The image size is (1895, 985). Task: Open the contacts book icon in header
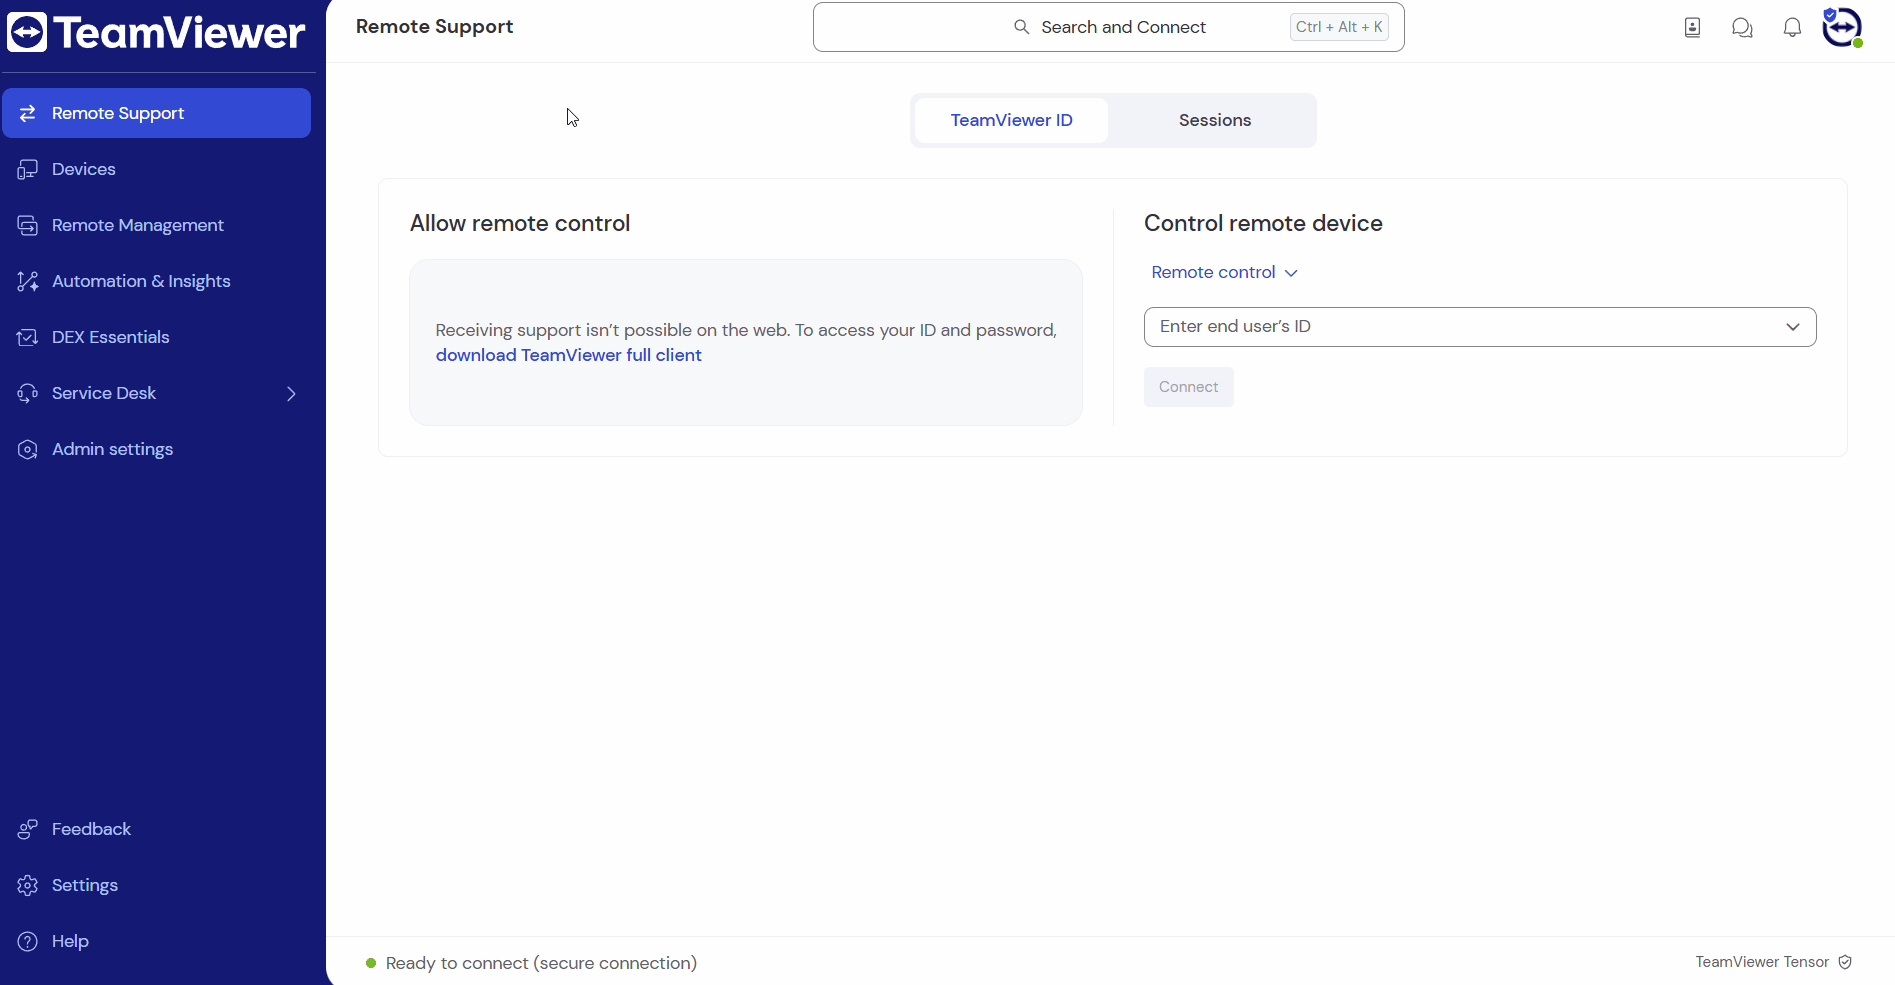[x=1692, y=28]
